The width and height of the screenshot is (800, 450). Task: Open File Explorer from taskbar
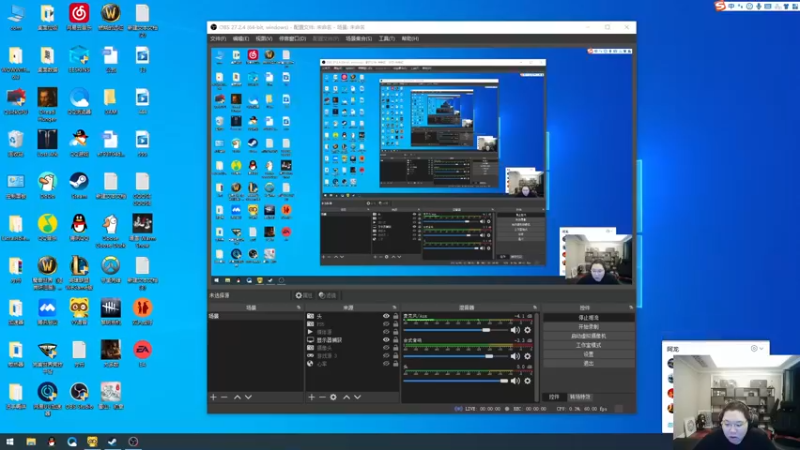point(31,442)
